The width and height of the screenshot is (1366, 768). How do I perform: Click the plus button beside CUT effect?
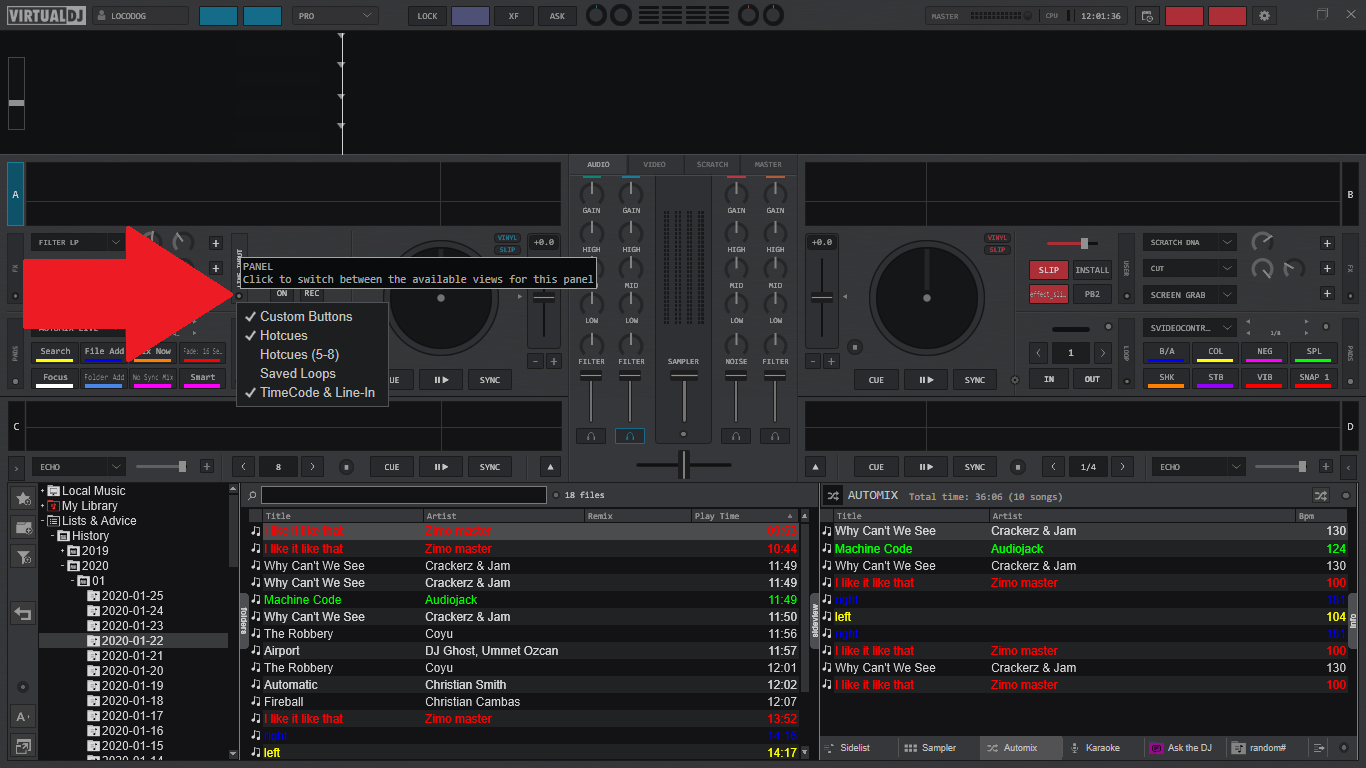click(1327, 269)
